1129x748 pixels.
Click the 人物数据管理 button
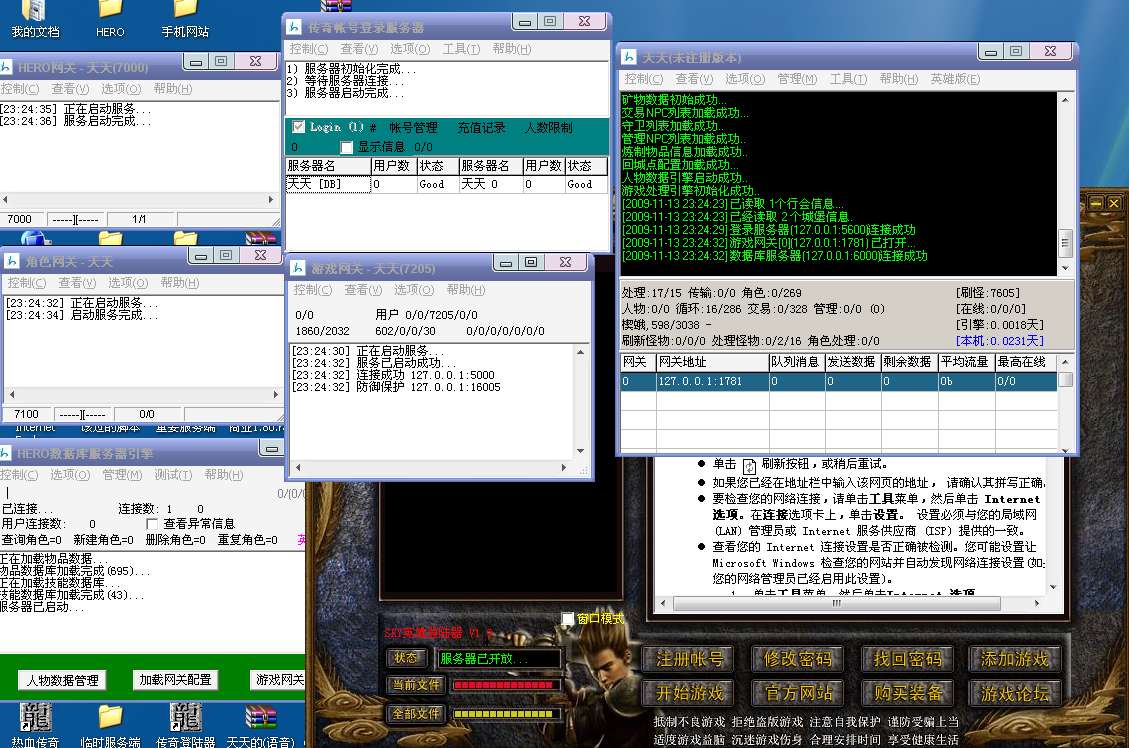(63, 680)
